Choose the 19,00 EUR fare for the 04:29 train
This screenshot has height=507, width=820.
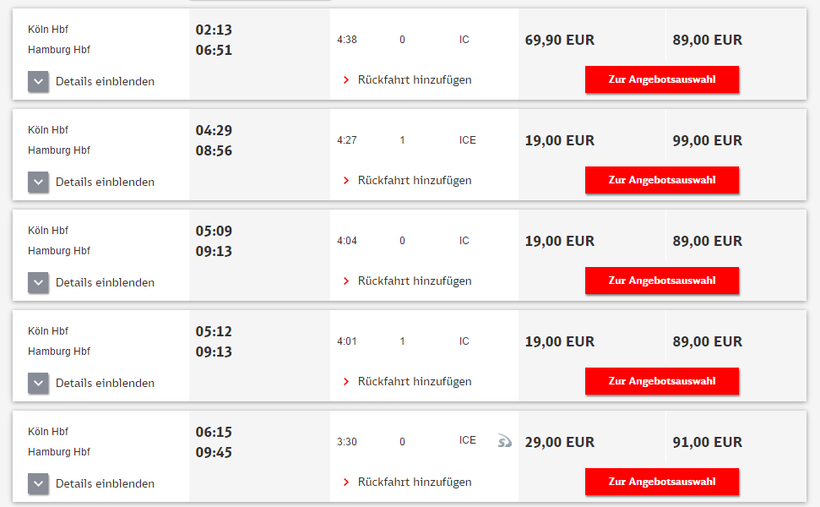point(559,141)
